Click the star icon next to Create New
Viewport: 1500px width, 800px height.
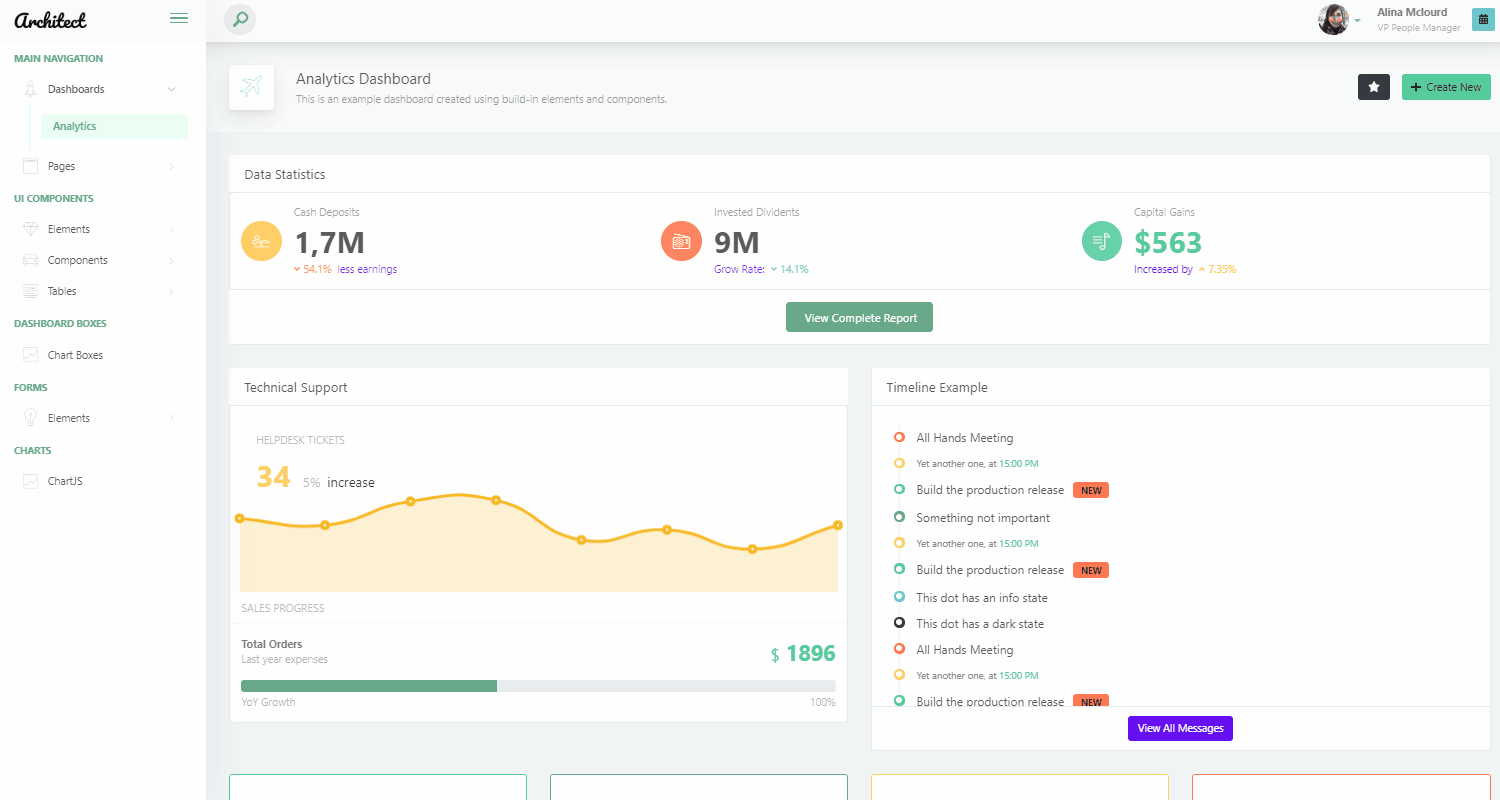pos(1373,87)
